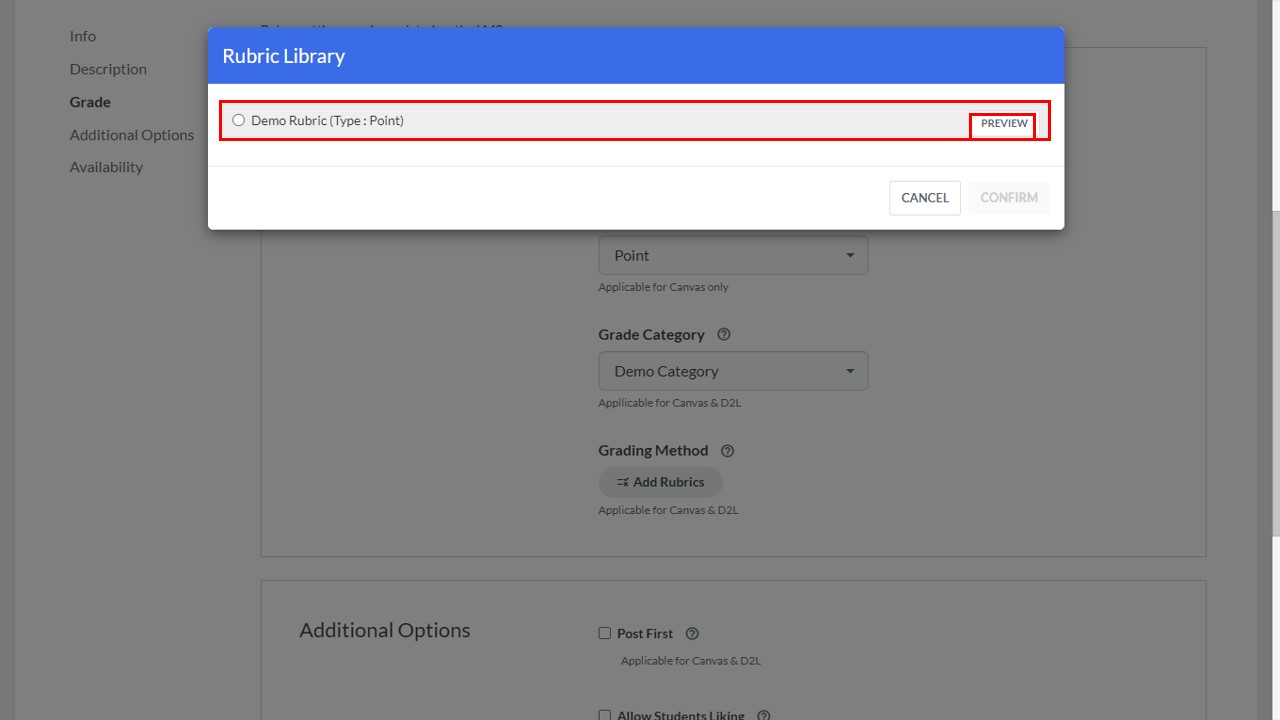
Task: Show help for Grading Method
Action: tap(727, 451)
